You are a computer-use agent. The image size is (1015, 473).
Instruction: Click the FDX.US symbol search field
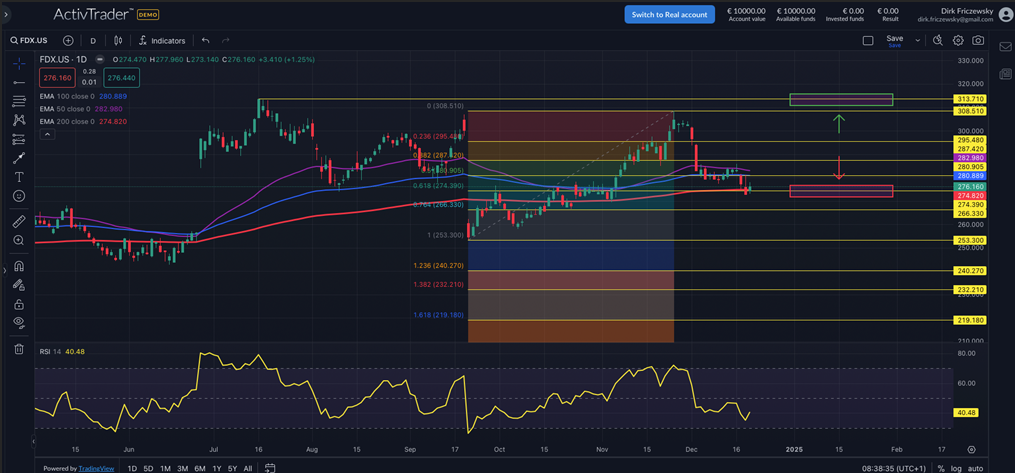click(x=32, y=41)
